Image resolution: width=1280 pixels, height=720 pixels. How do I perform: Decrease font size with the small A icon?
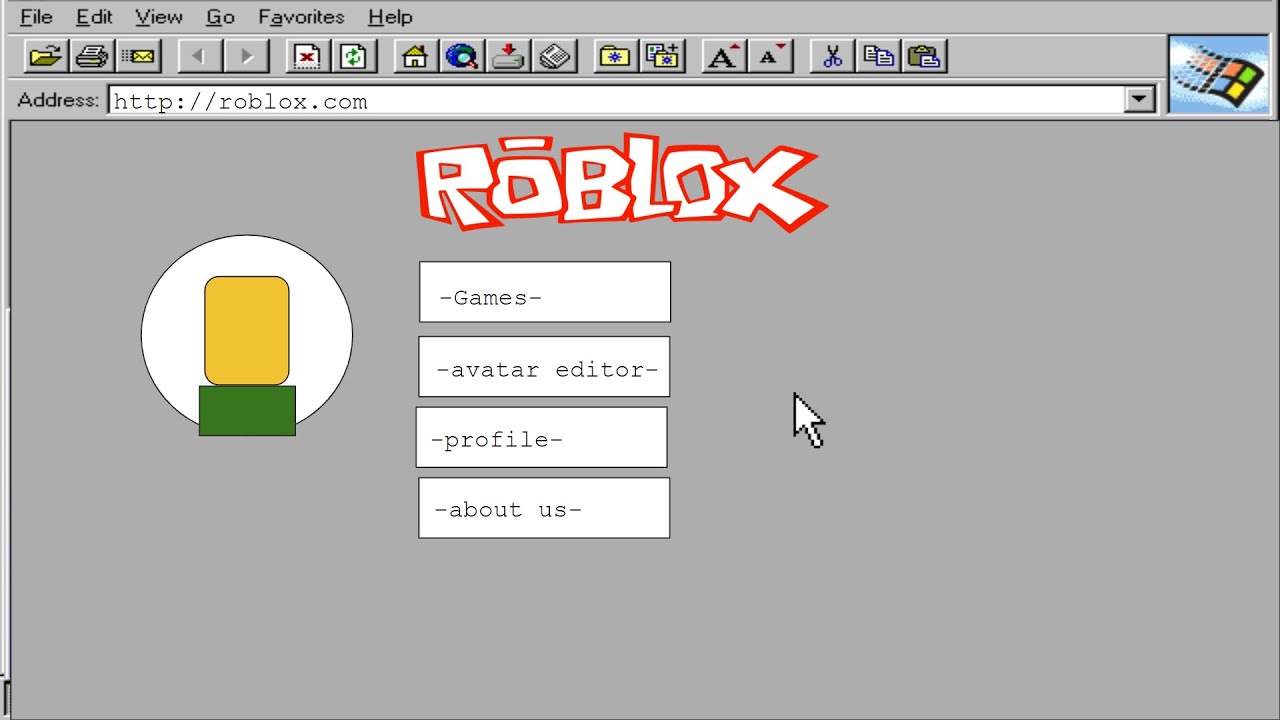(770, 56)
